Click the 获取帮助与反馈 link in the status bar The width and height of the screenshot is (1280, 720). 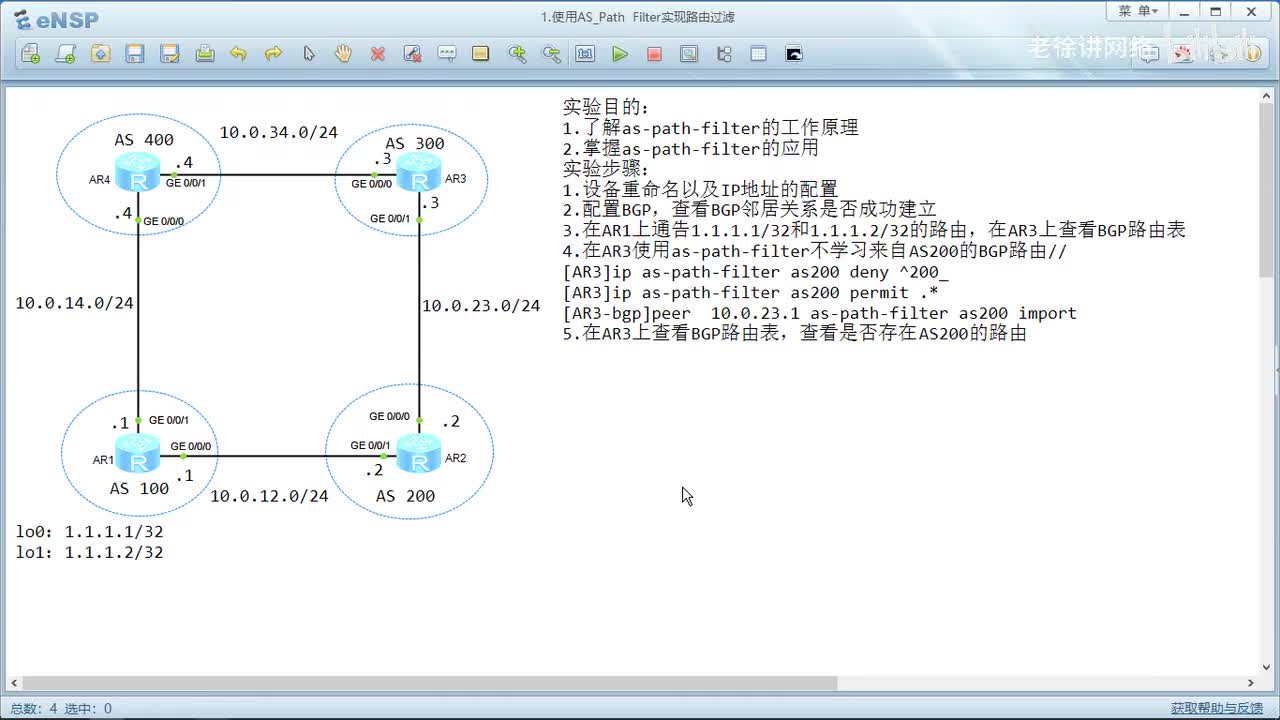click(x=1216, y=708)
